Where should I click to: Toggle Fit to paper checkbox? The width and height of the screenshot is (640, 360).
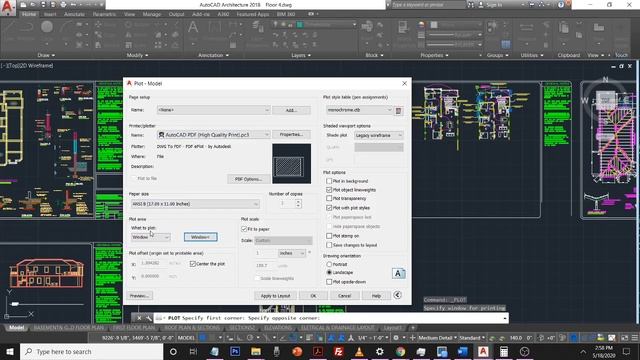(x=244, y=229)
